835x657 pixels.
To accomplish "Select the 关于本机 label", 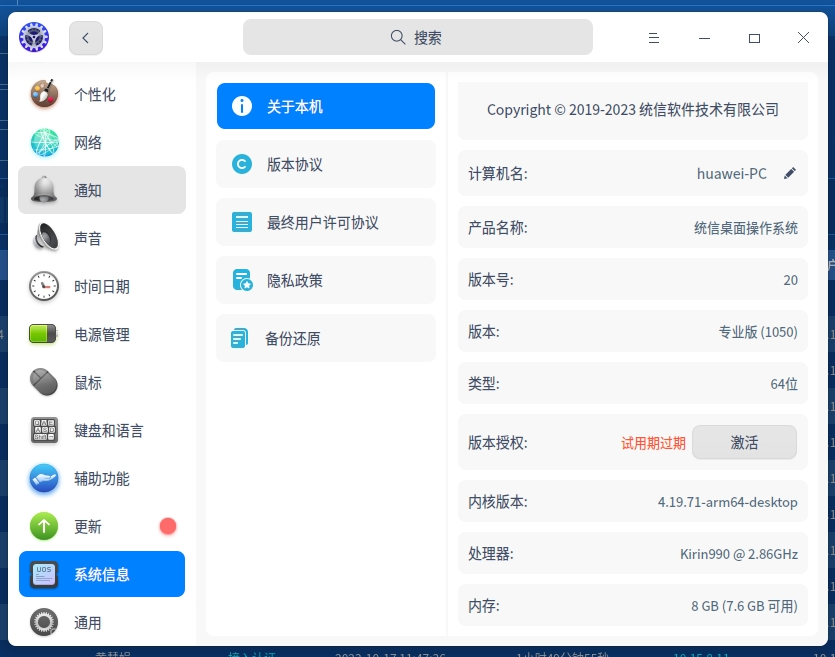I will [294, 106].
